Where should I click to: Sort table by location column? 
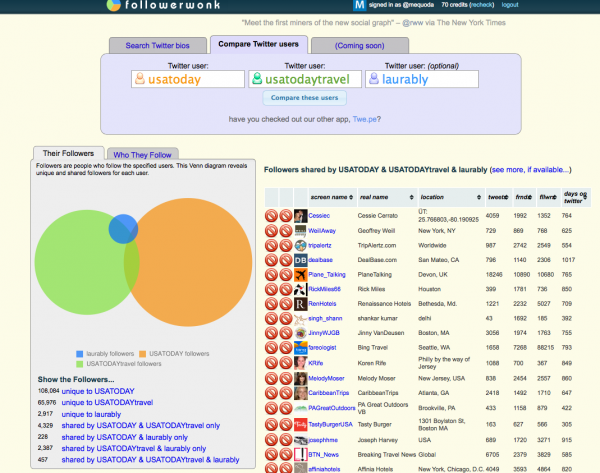452,197
